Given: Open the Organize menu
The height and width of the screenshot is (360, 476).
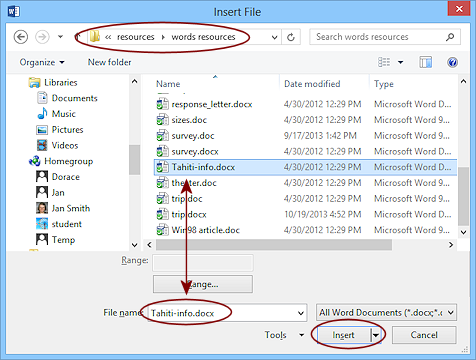Looking at the screenshot, I should 42,62.
